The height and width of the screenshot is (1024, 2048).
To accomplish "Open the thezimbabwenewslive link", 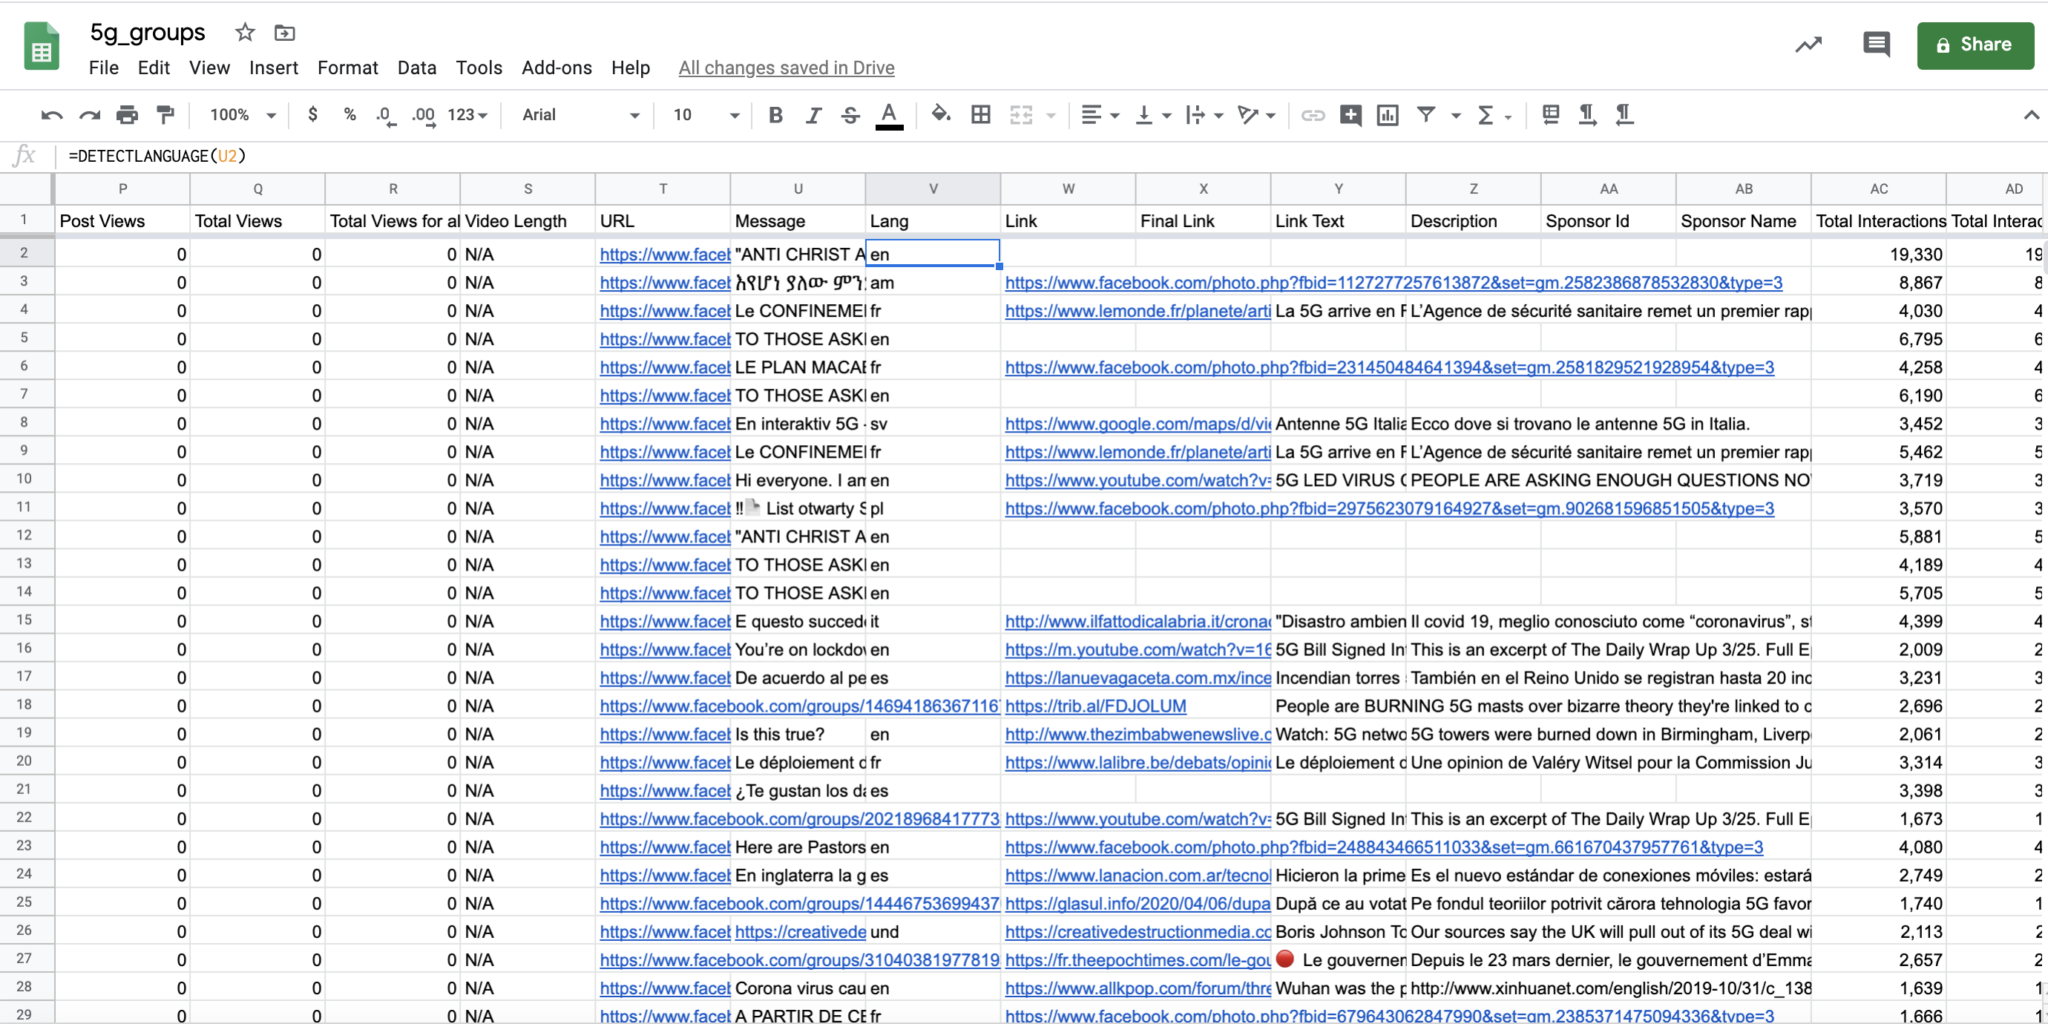I will point(1137,734).
